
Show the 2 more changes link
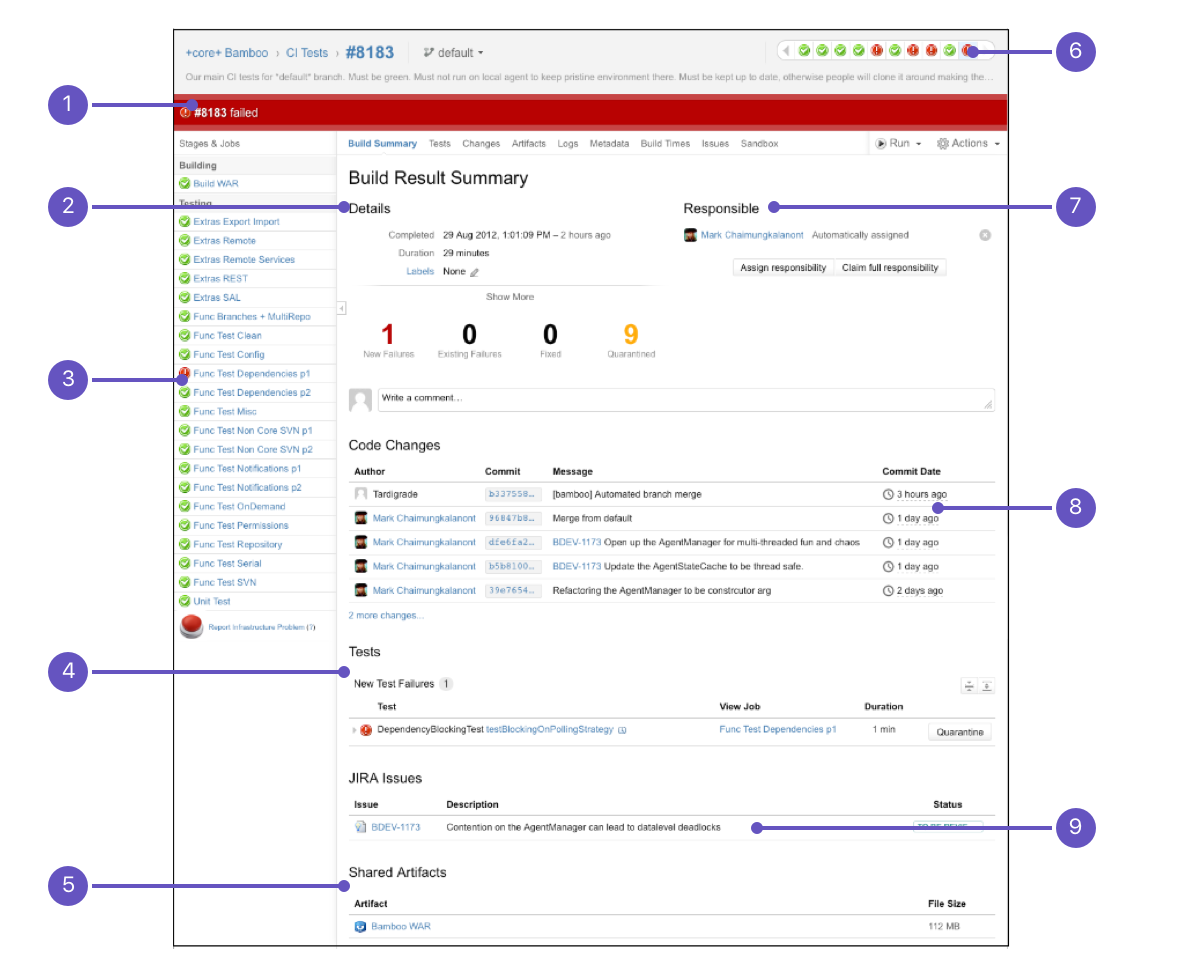click(386, 615)
